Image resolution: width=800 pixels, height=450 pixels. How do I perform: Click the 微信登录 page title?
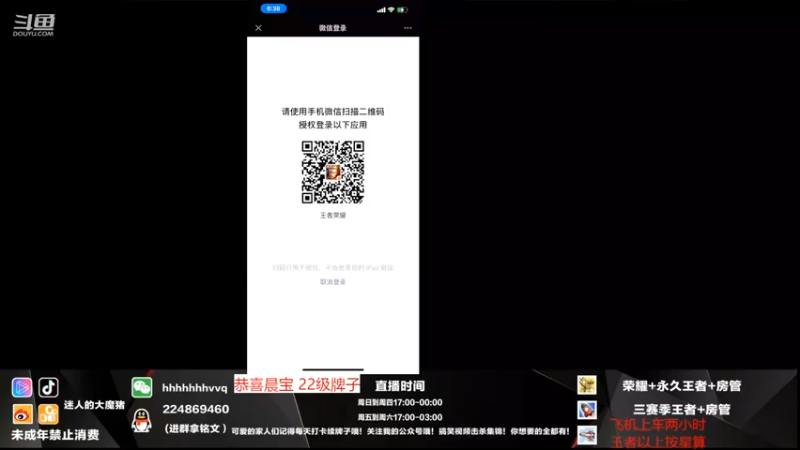[333, 28]
